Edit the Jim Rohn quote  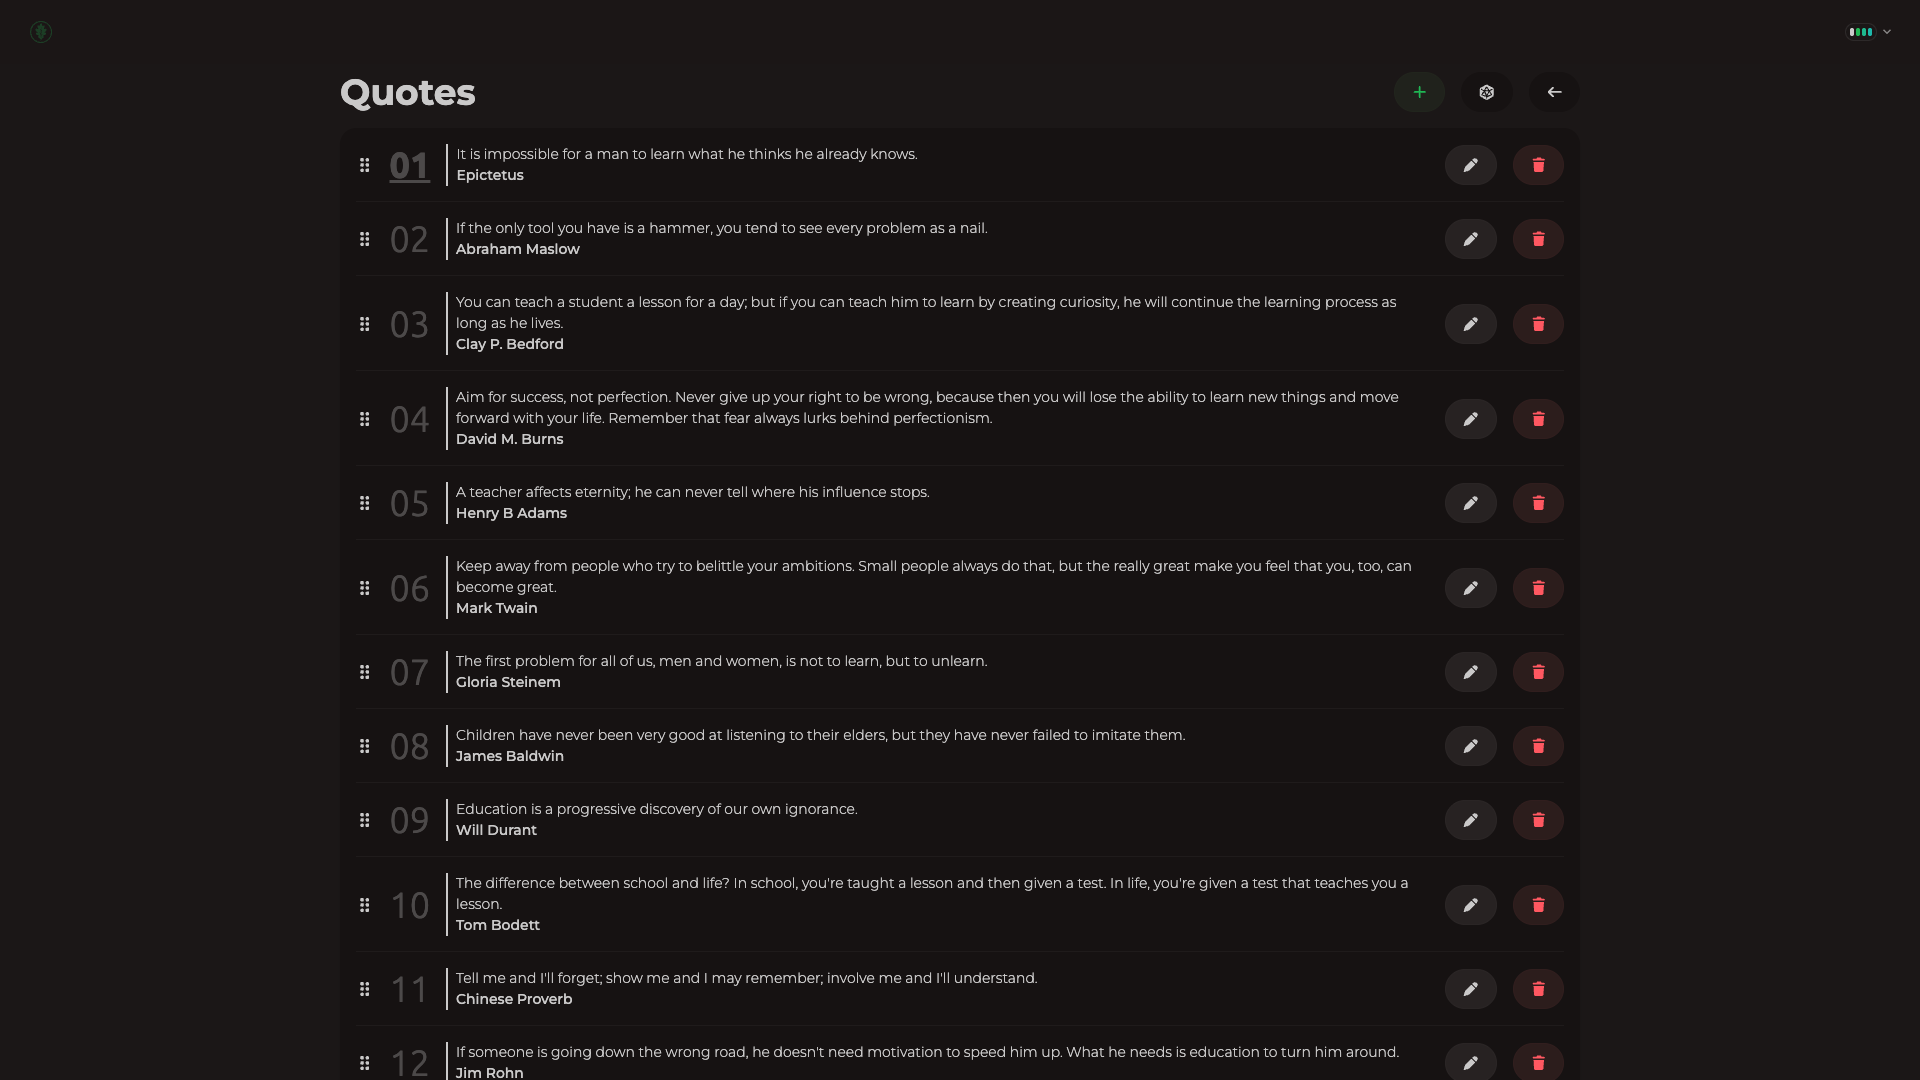[1470, 1062]
